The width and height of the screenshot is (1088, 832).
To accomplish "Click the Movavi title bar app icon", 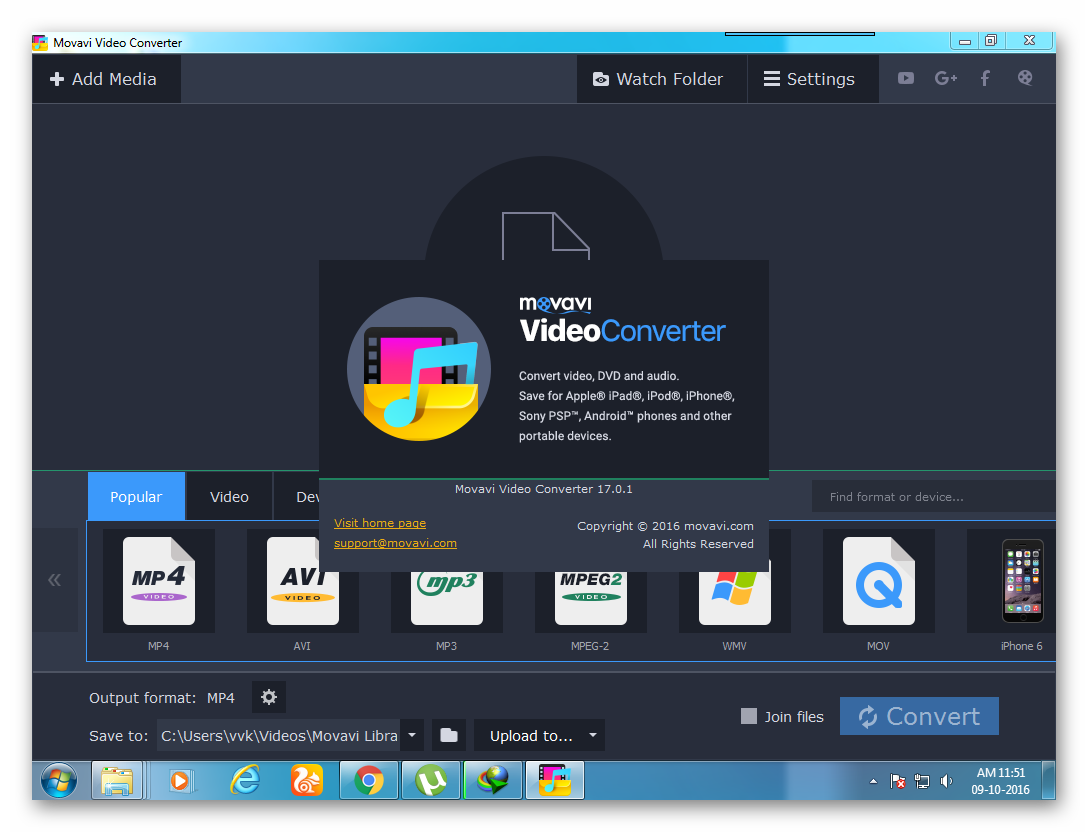I will pyautogui.click(x=40, y=42).
